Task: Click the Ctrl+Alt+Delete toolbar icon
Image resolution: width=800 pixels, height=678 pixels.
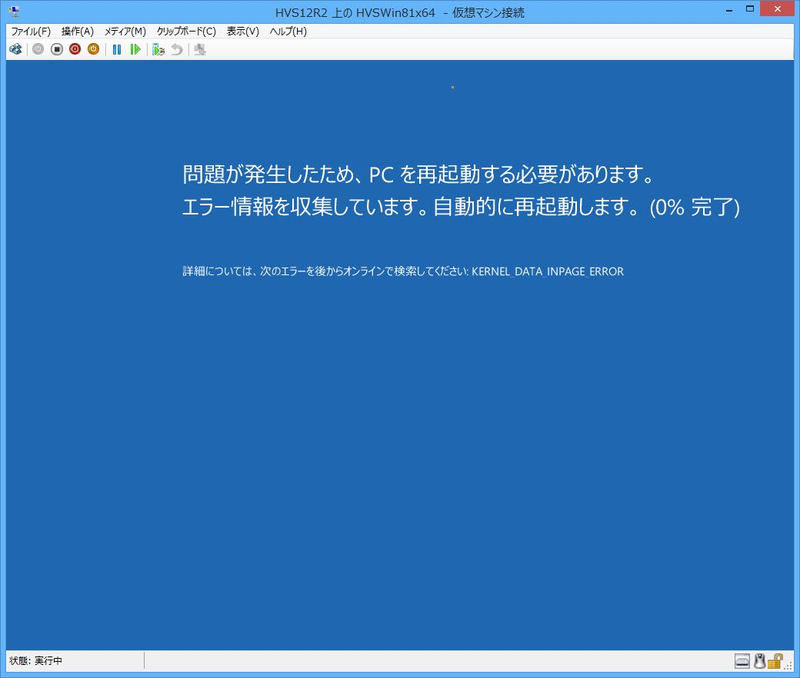Action: coord(16,49)
